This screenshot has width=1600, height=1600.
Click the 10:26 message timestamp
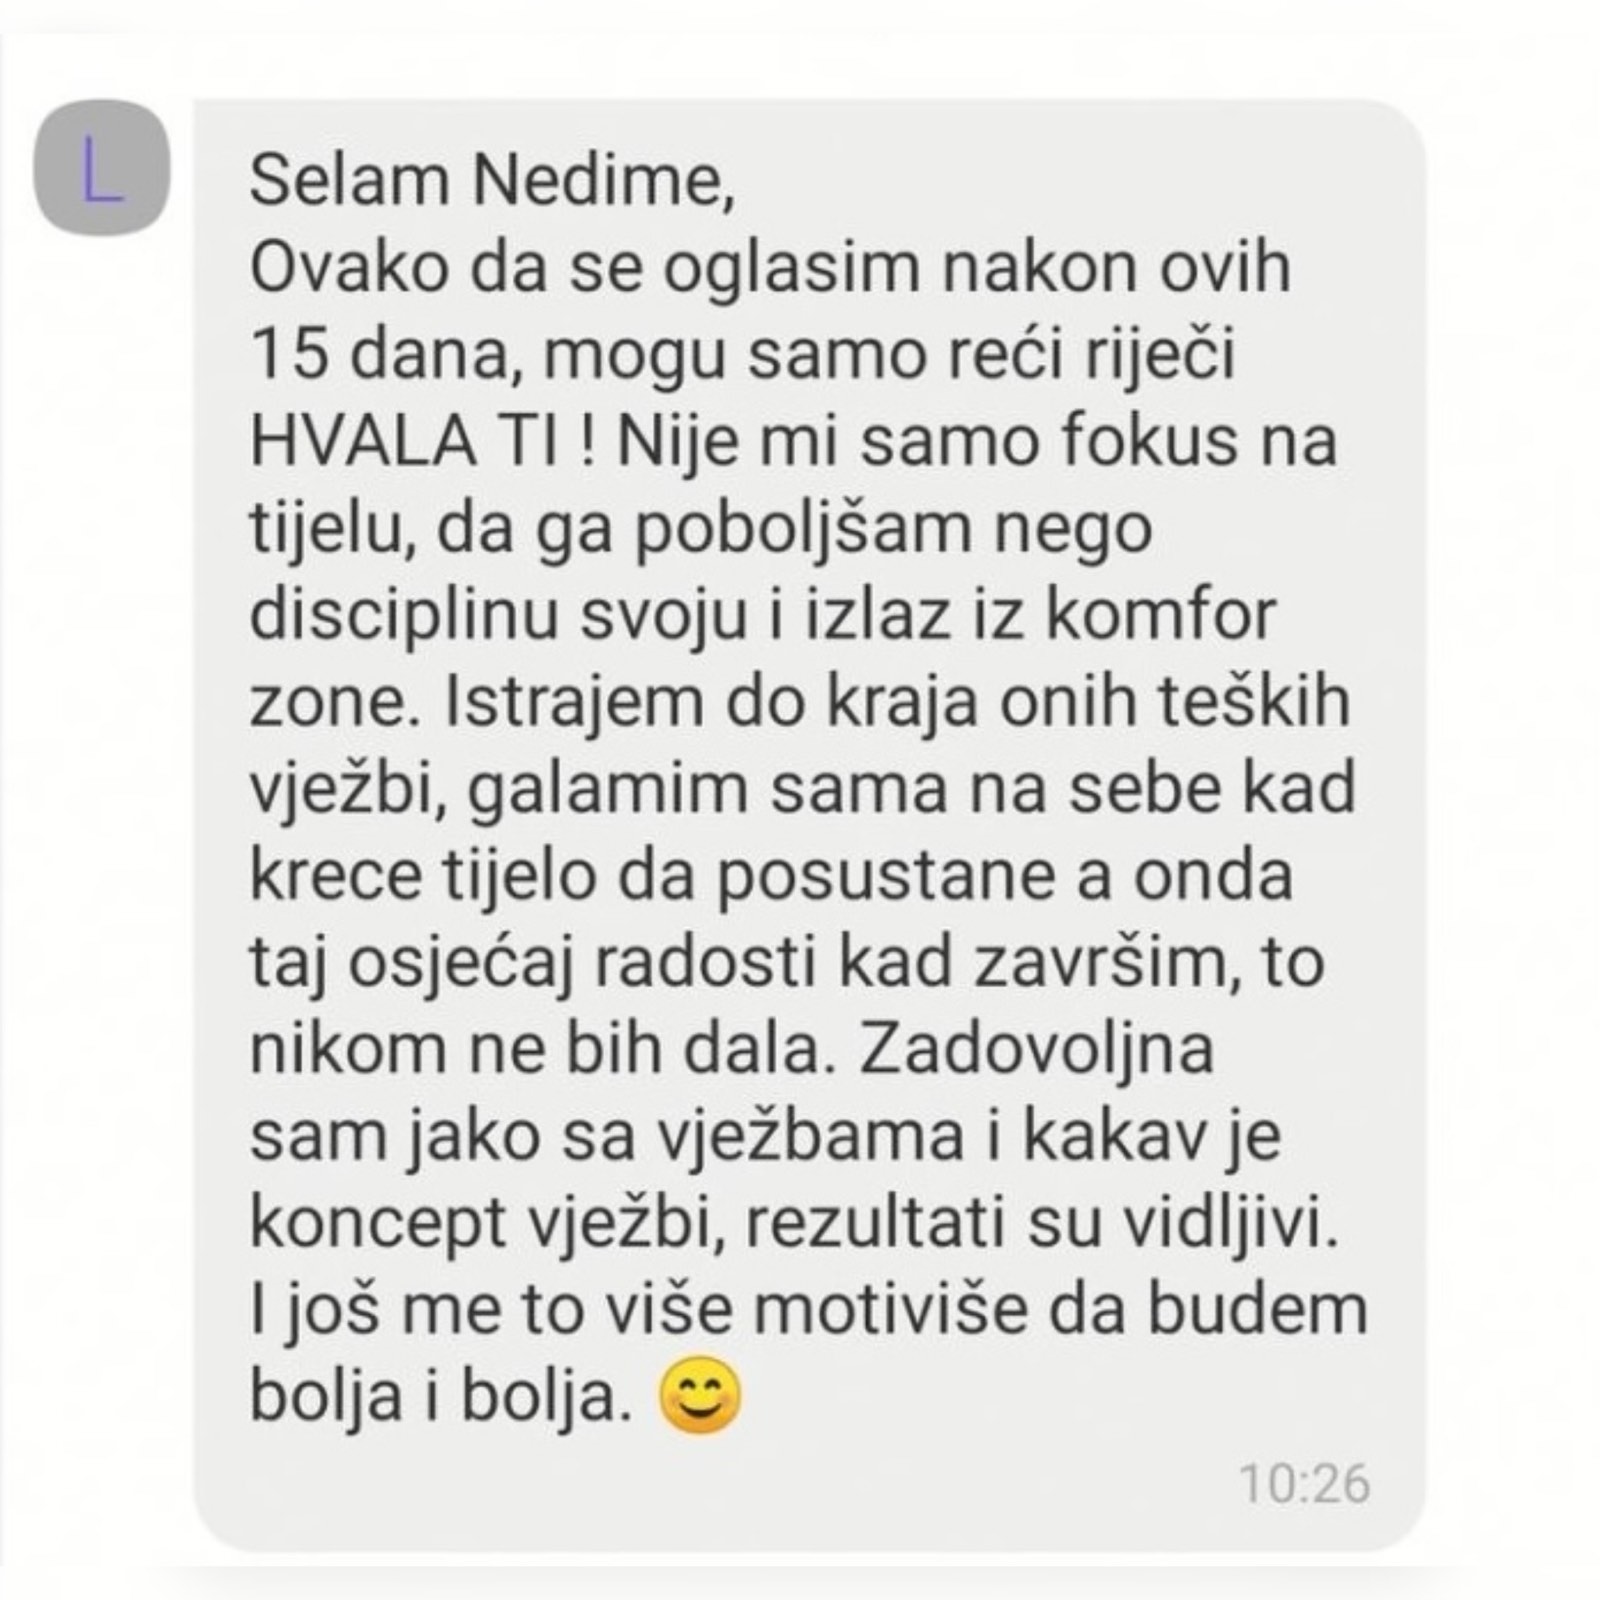click(x=1305, y=1484)
